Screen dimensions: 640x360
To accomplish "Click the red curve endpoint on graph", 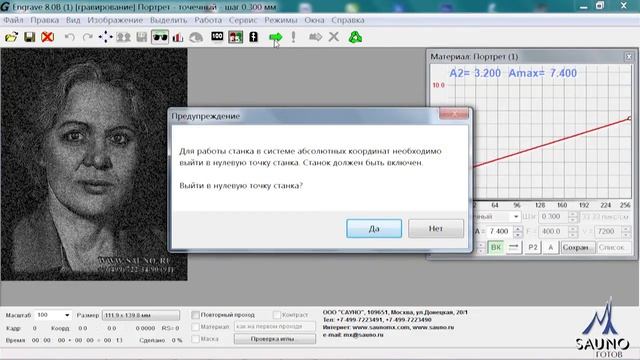I will click(629, 118).
